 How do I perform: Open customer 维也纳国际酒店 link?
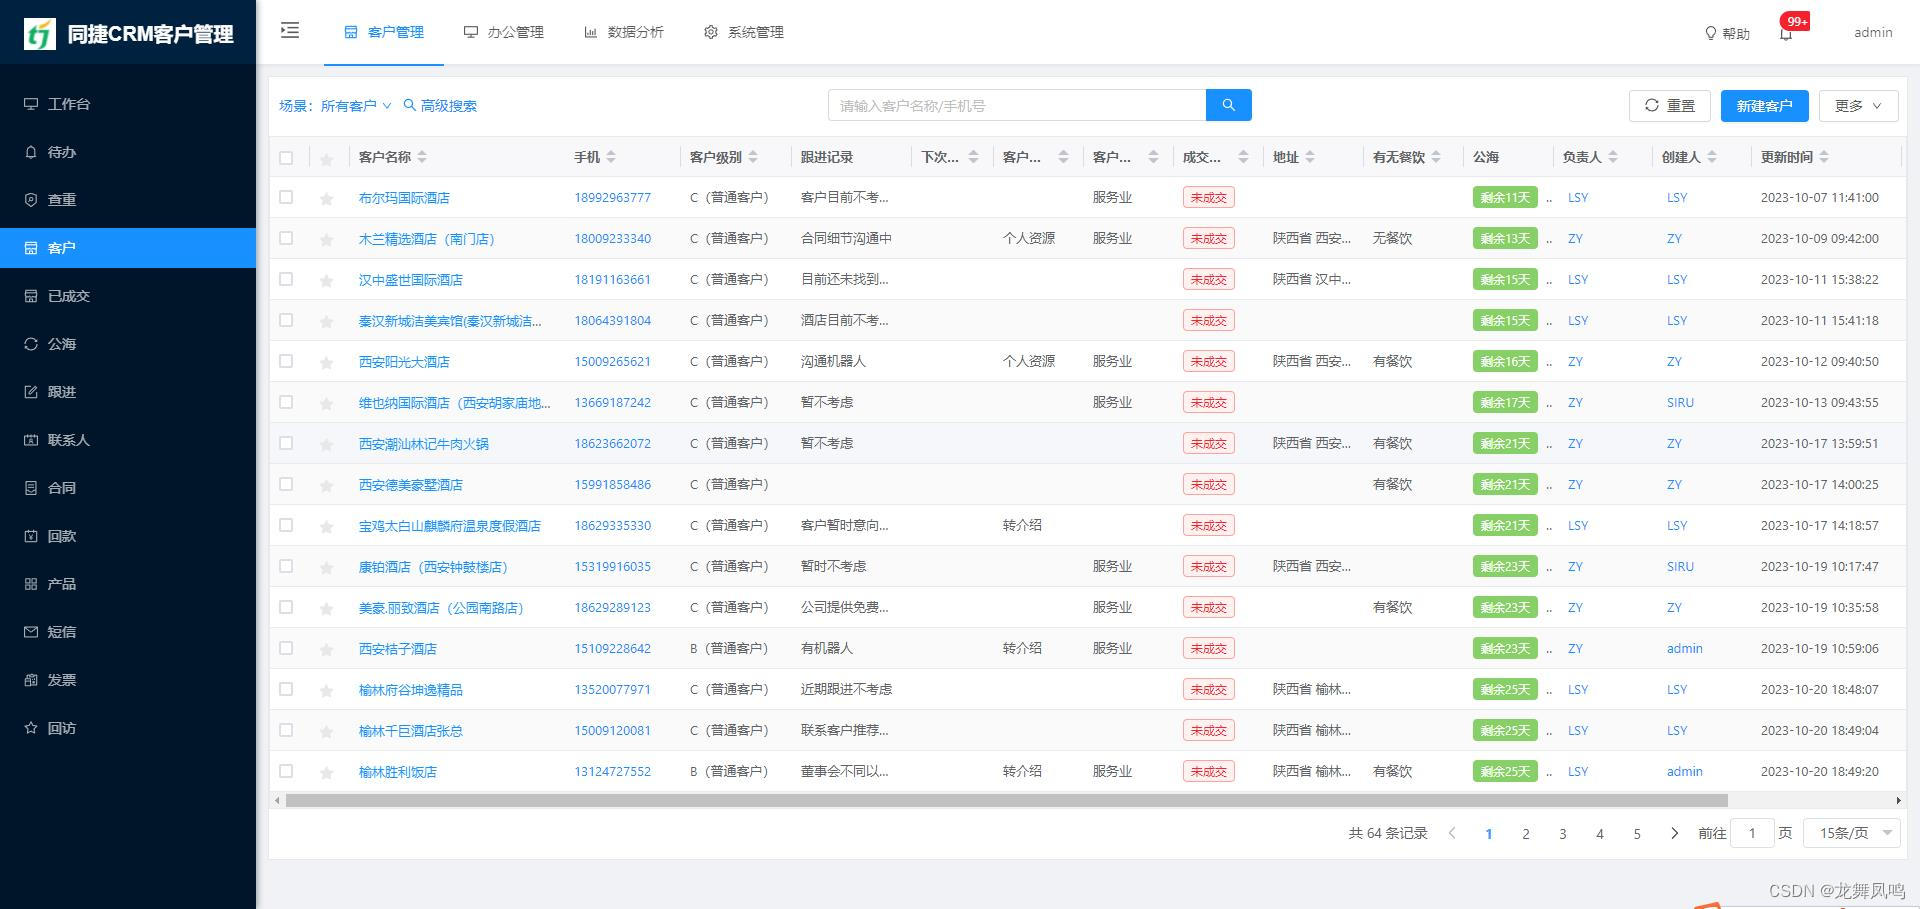click(x=454, y=403)
